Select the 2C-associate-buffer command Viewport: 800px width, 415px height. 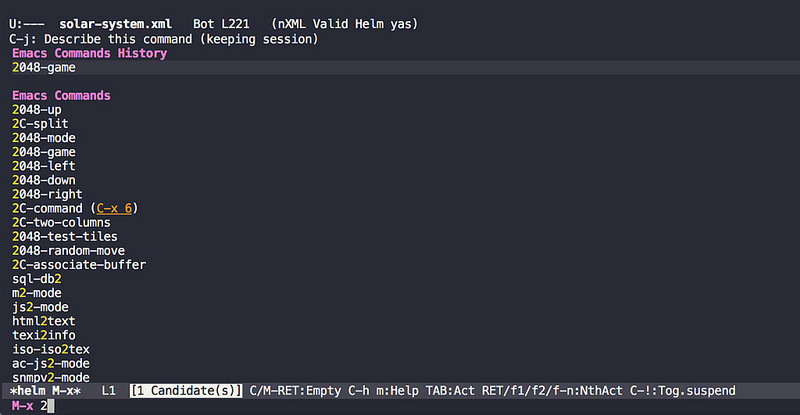pyautogui.click(x=79, y=264)
